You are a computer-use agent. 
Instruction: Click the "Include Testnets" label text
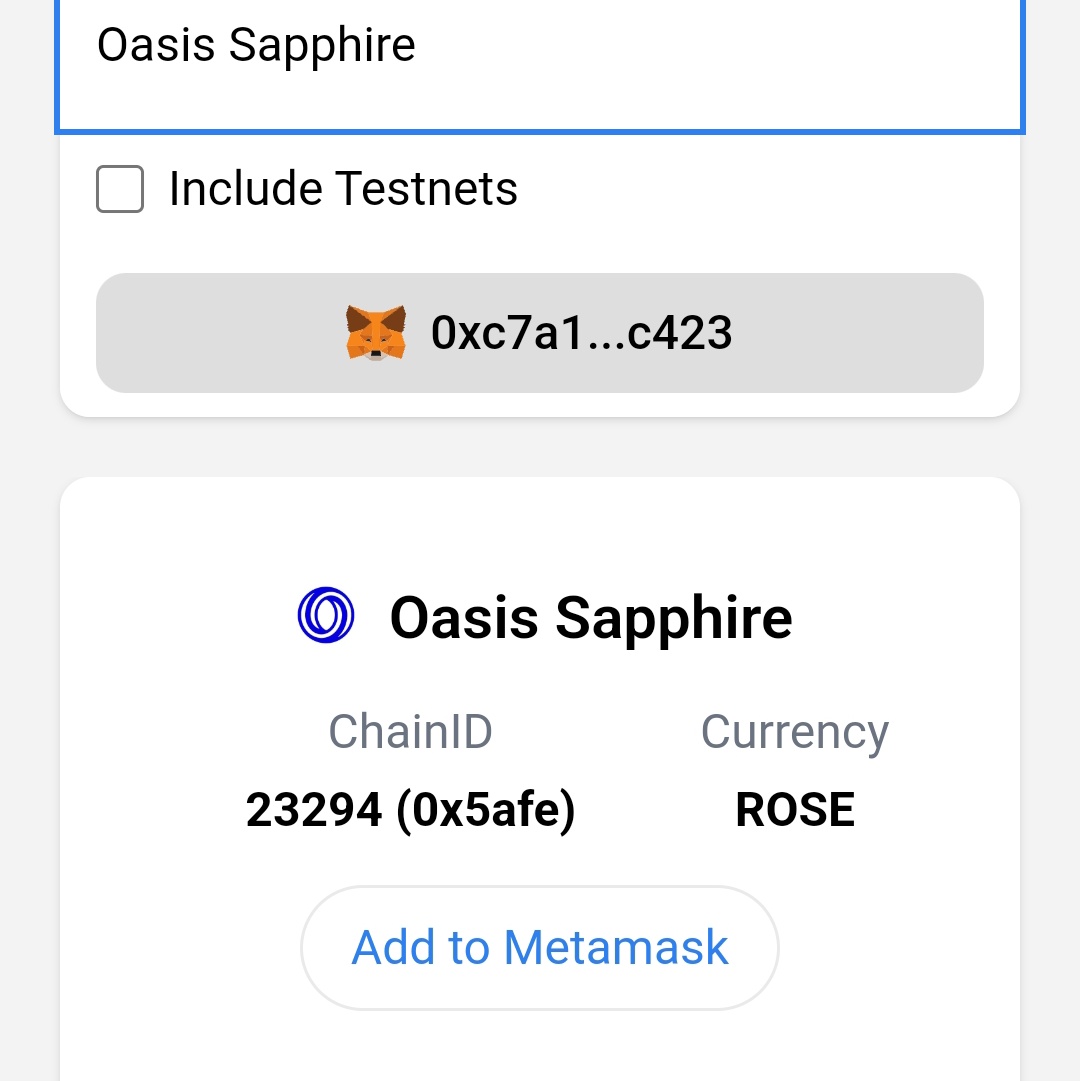coord(343,189)
